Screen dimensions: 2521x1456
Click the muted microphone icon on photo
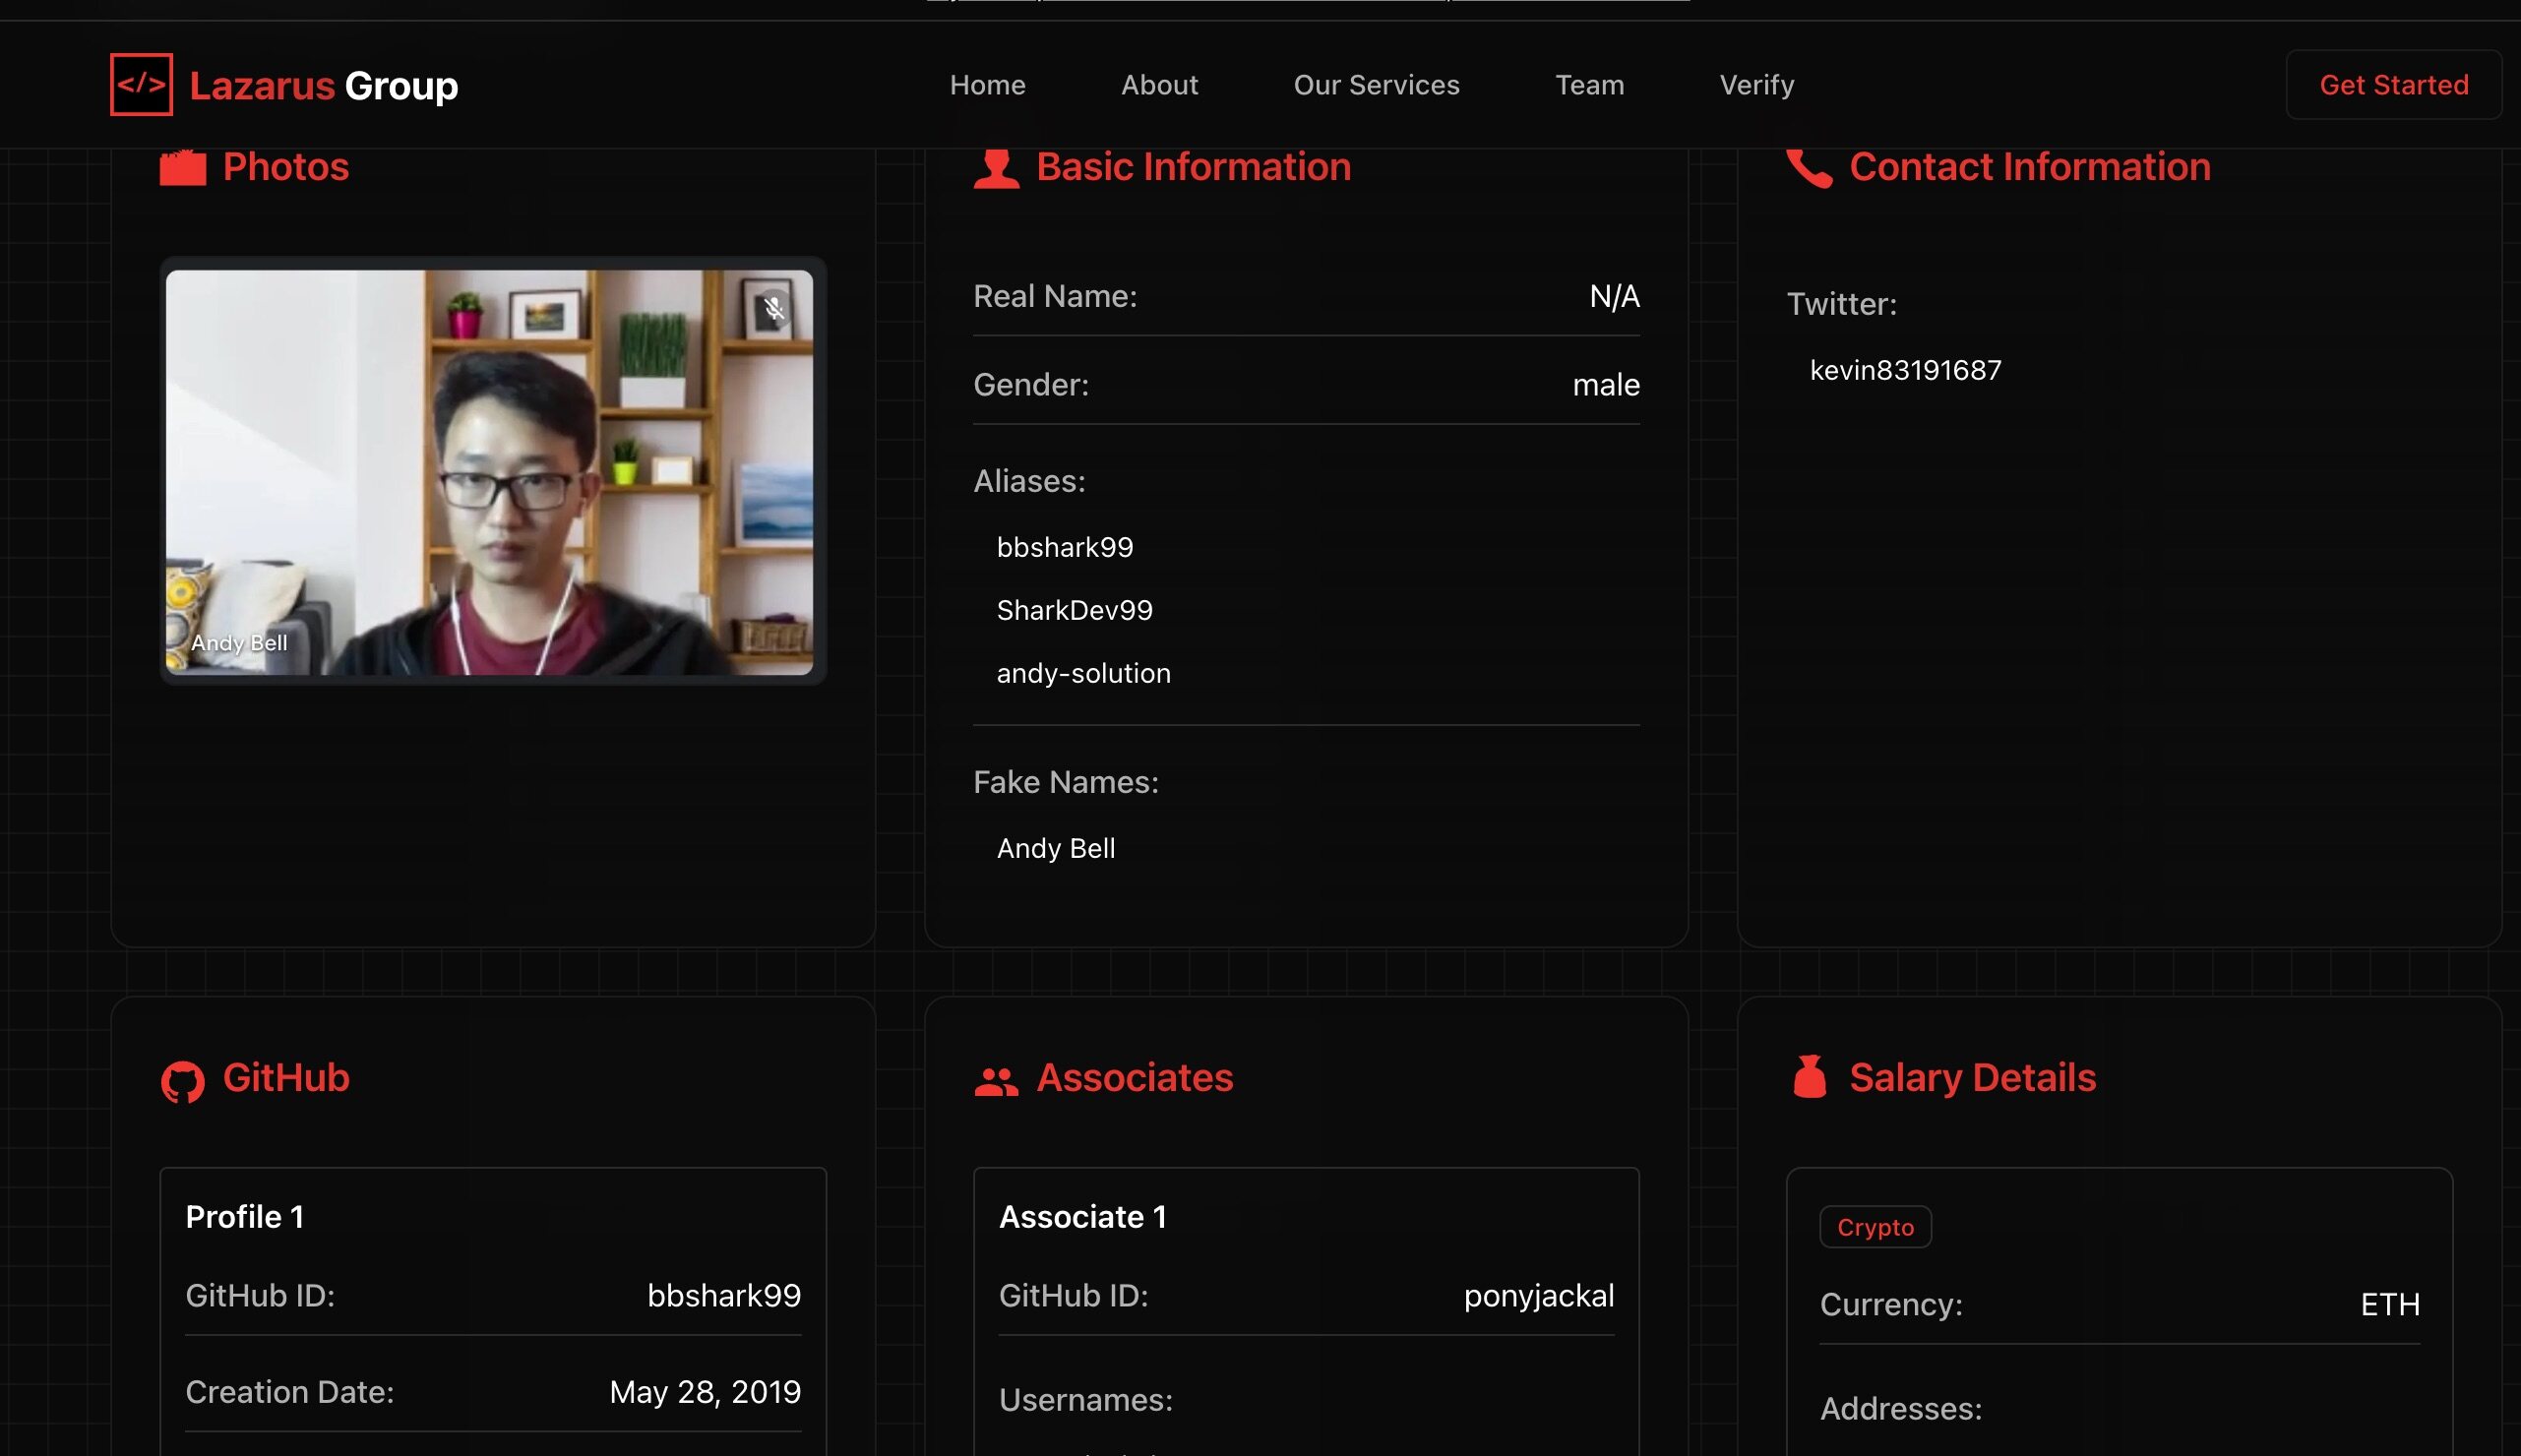(x=774, y=309)
